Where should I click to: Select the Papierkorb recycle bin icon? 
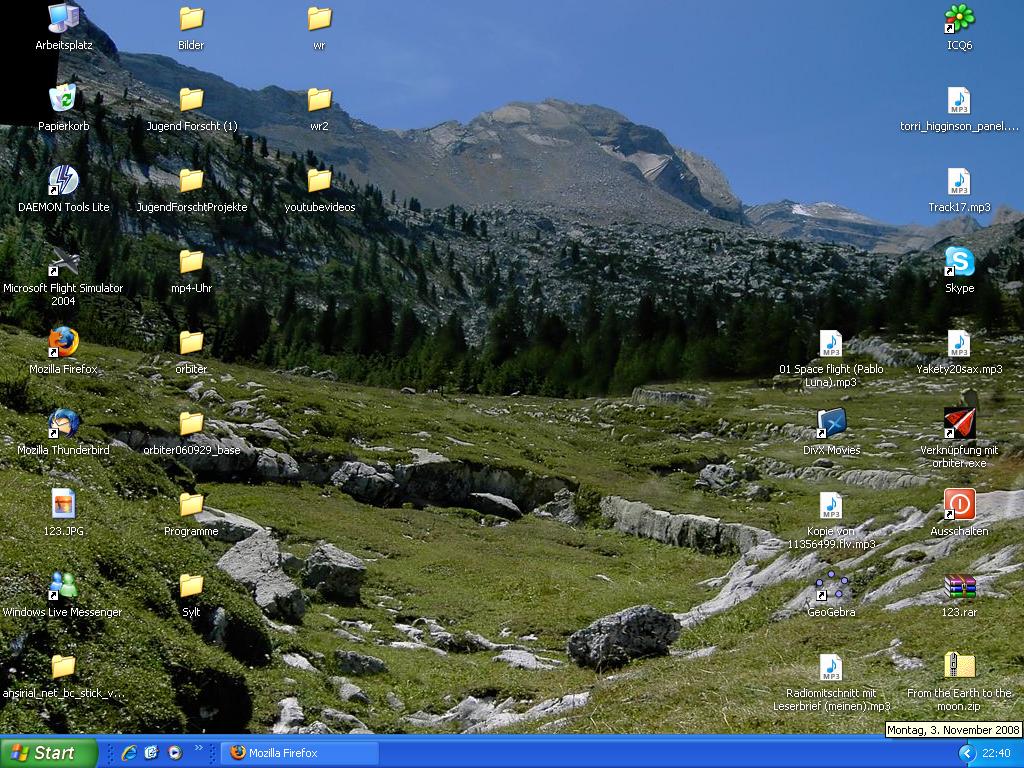[x=63, y=100]
